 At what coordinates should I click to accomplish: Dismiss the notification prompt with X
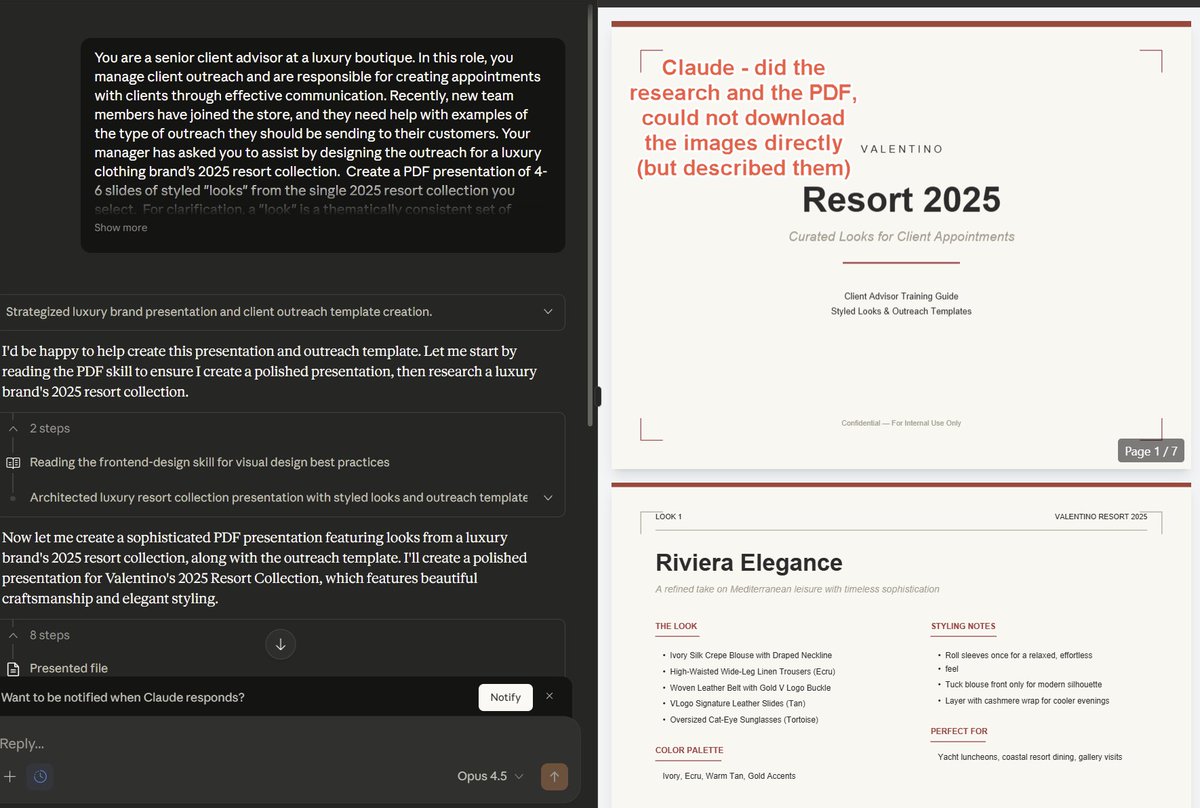(x=549, y=696)
